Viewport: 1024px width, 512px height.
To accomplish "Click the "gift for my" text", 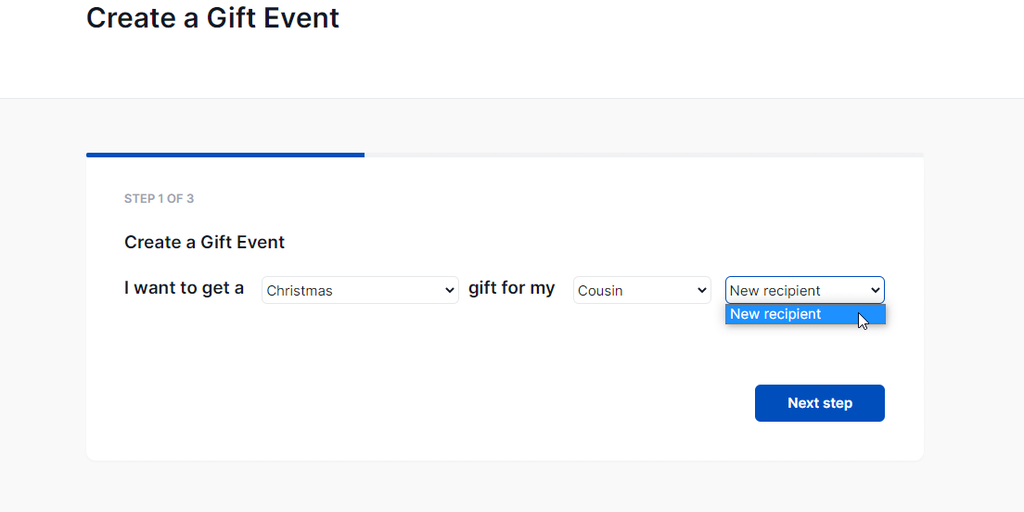I will 511,288.
